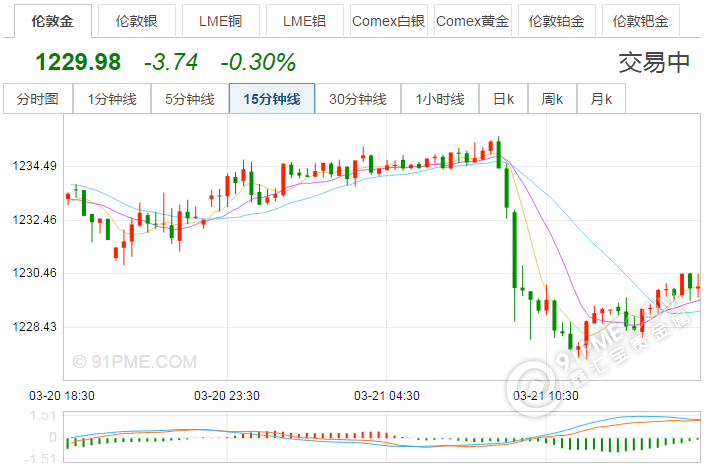The width and height of the screenshot is (708, 473).
Task: Choose the 5分钟线 interval
Action: point(190,98)
